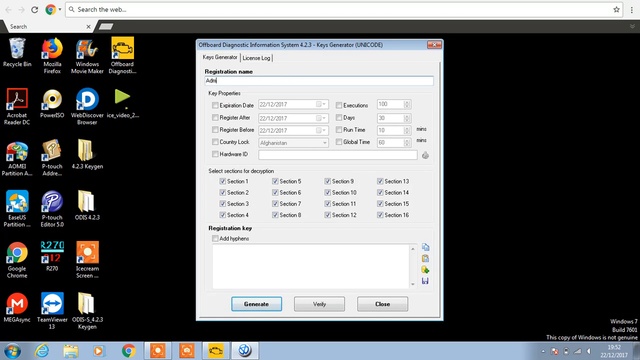Open the ODIS 4.2.3 folder
The height and width of the screenshot is (360, 640).
tap(87, 206)
